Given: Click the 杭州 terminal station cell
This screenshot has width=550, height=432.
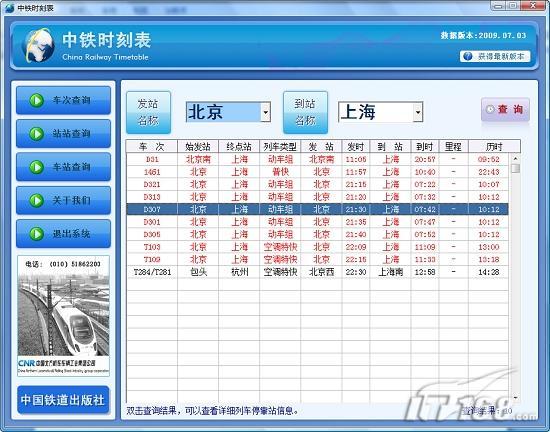Looking at the screenshot, I should click(x=240, y=272).
